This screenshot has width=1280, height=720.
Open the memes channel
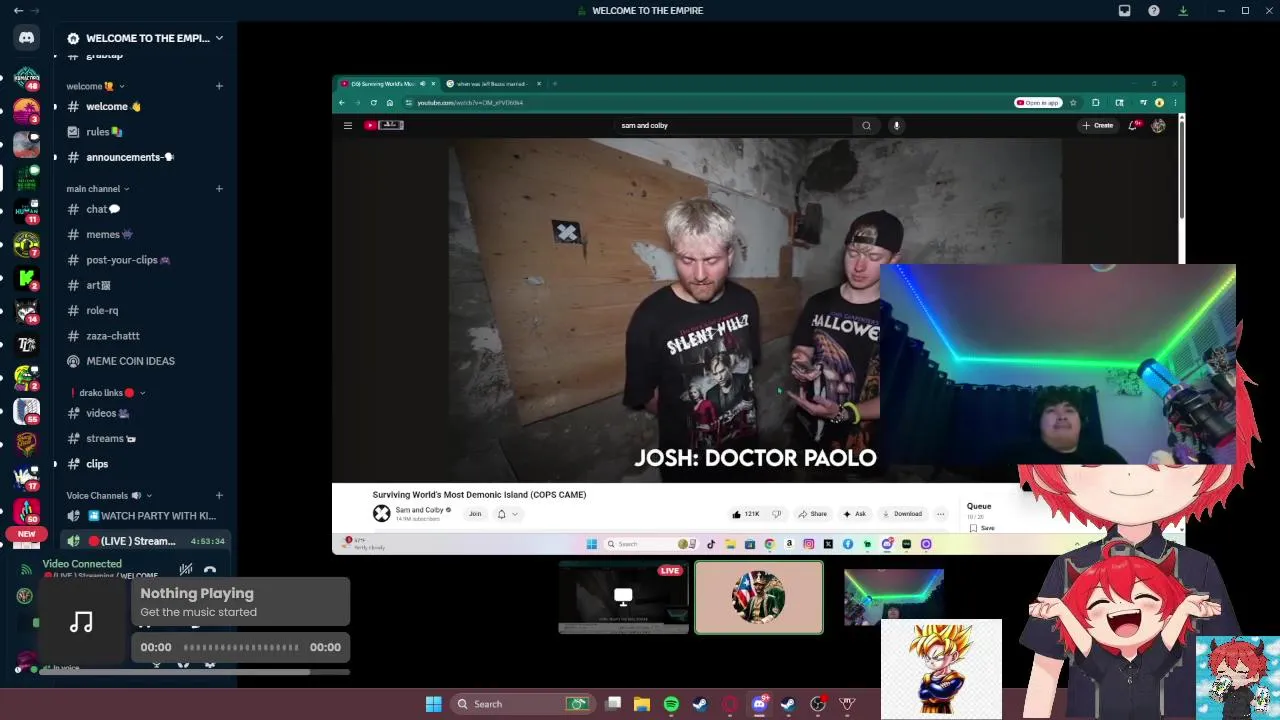144,234
